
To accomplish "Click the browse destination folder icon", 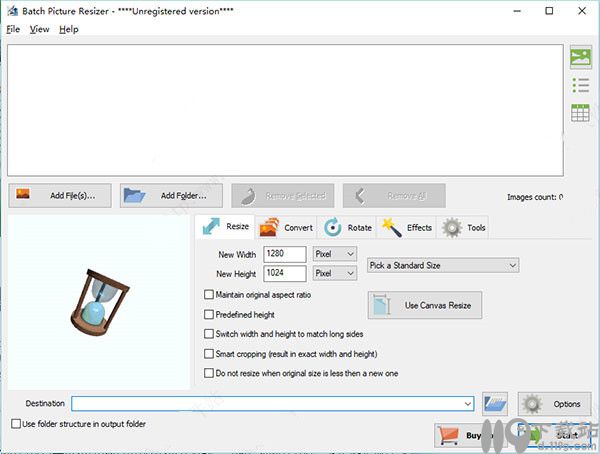I will 495,404.
